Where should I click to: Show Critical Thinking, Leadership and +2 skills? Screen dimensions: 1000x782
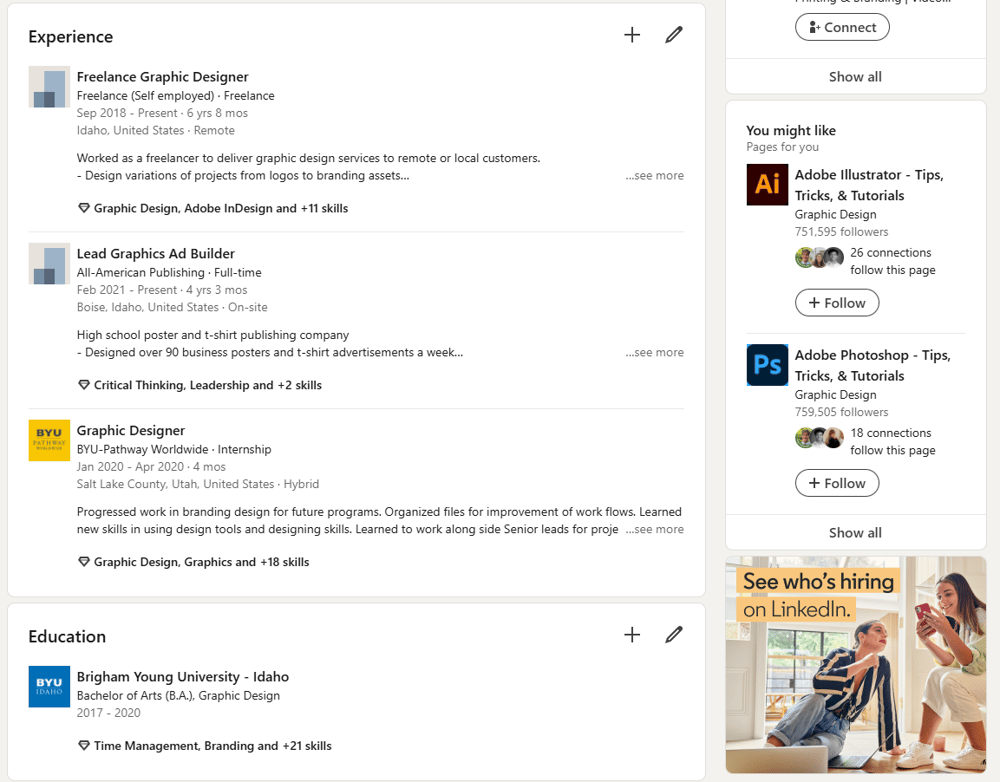click(x=208, y=385)
